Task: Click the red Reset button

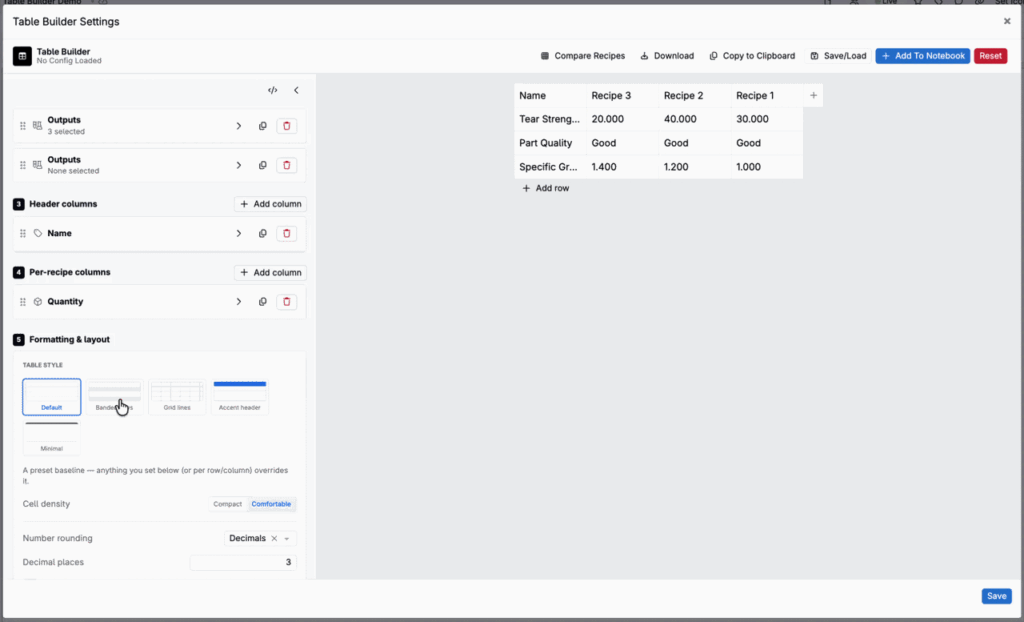Action: [x=990, y=56]
